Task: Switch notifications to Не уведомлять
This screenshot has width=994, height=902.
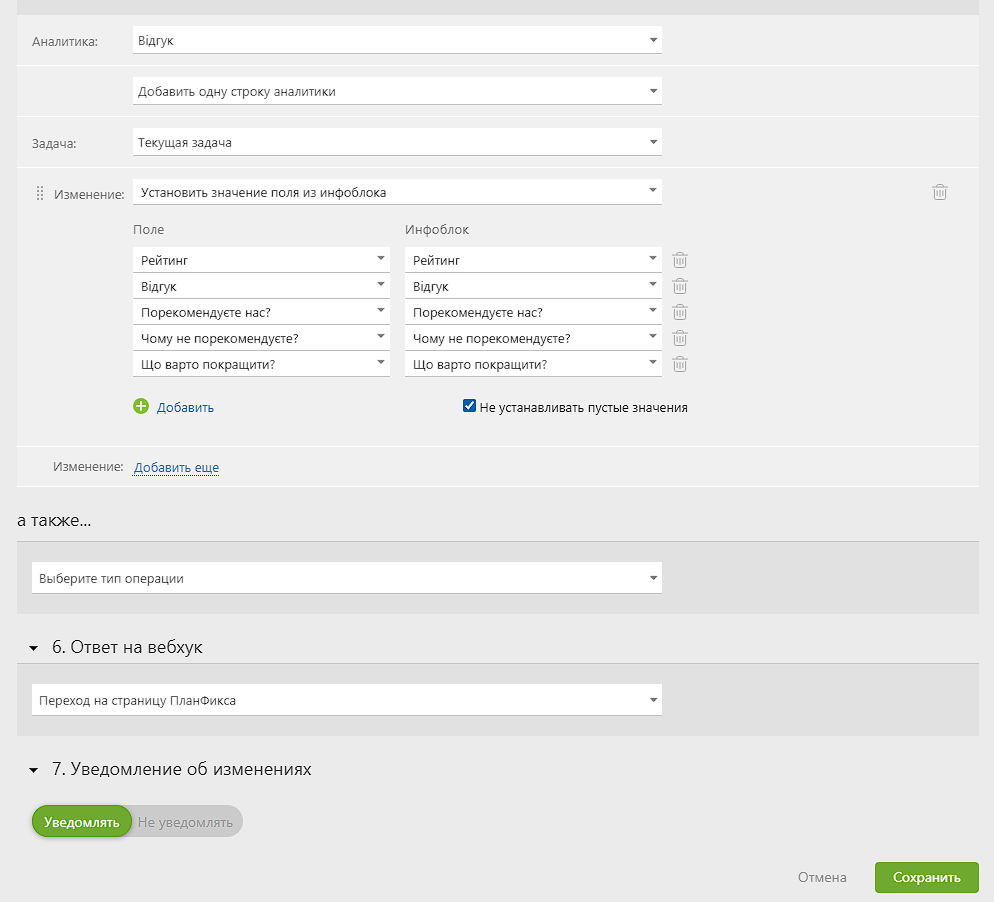Action: [185, 822]
